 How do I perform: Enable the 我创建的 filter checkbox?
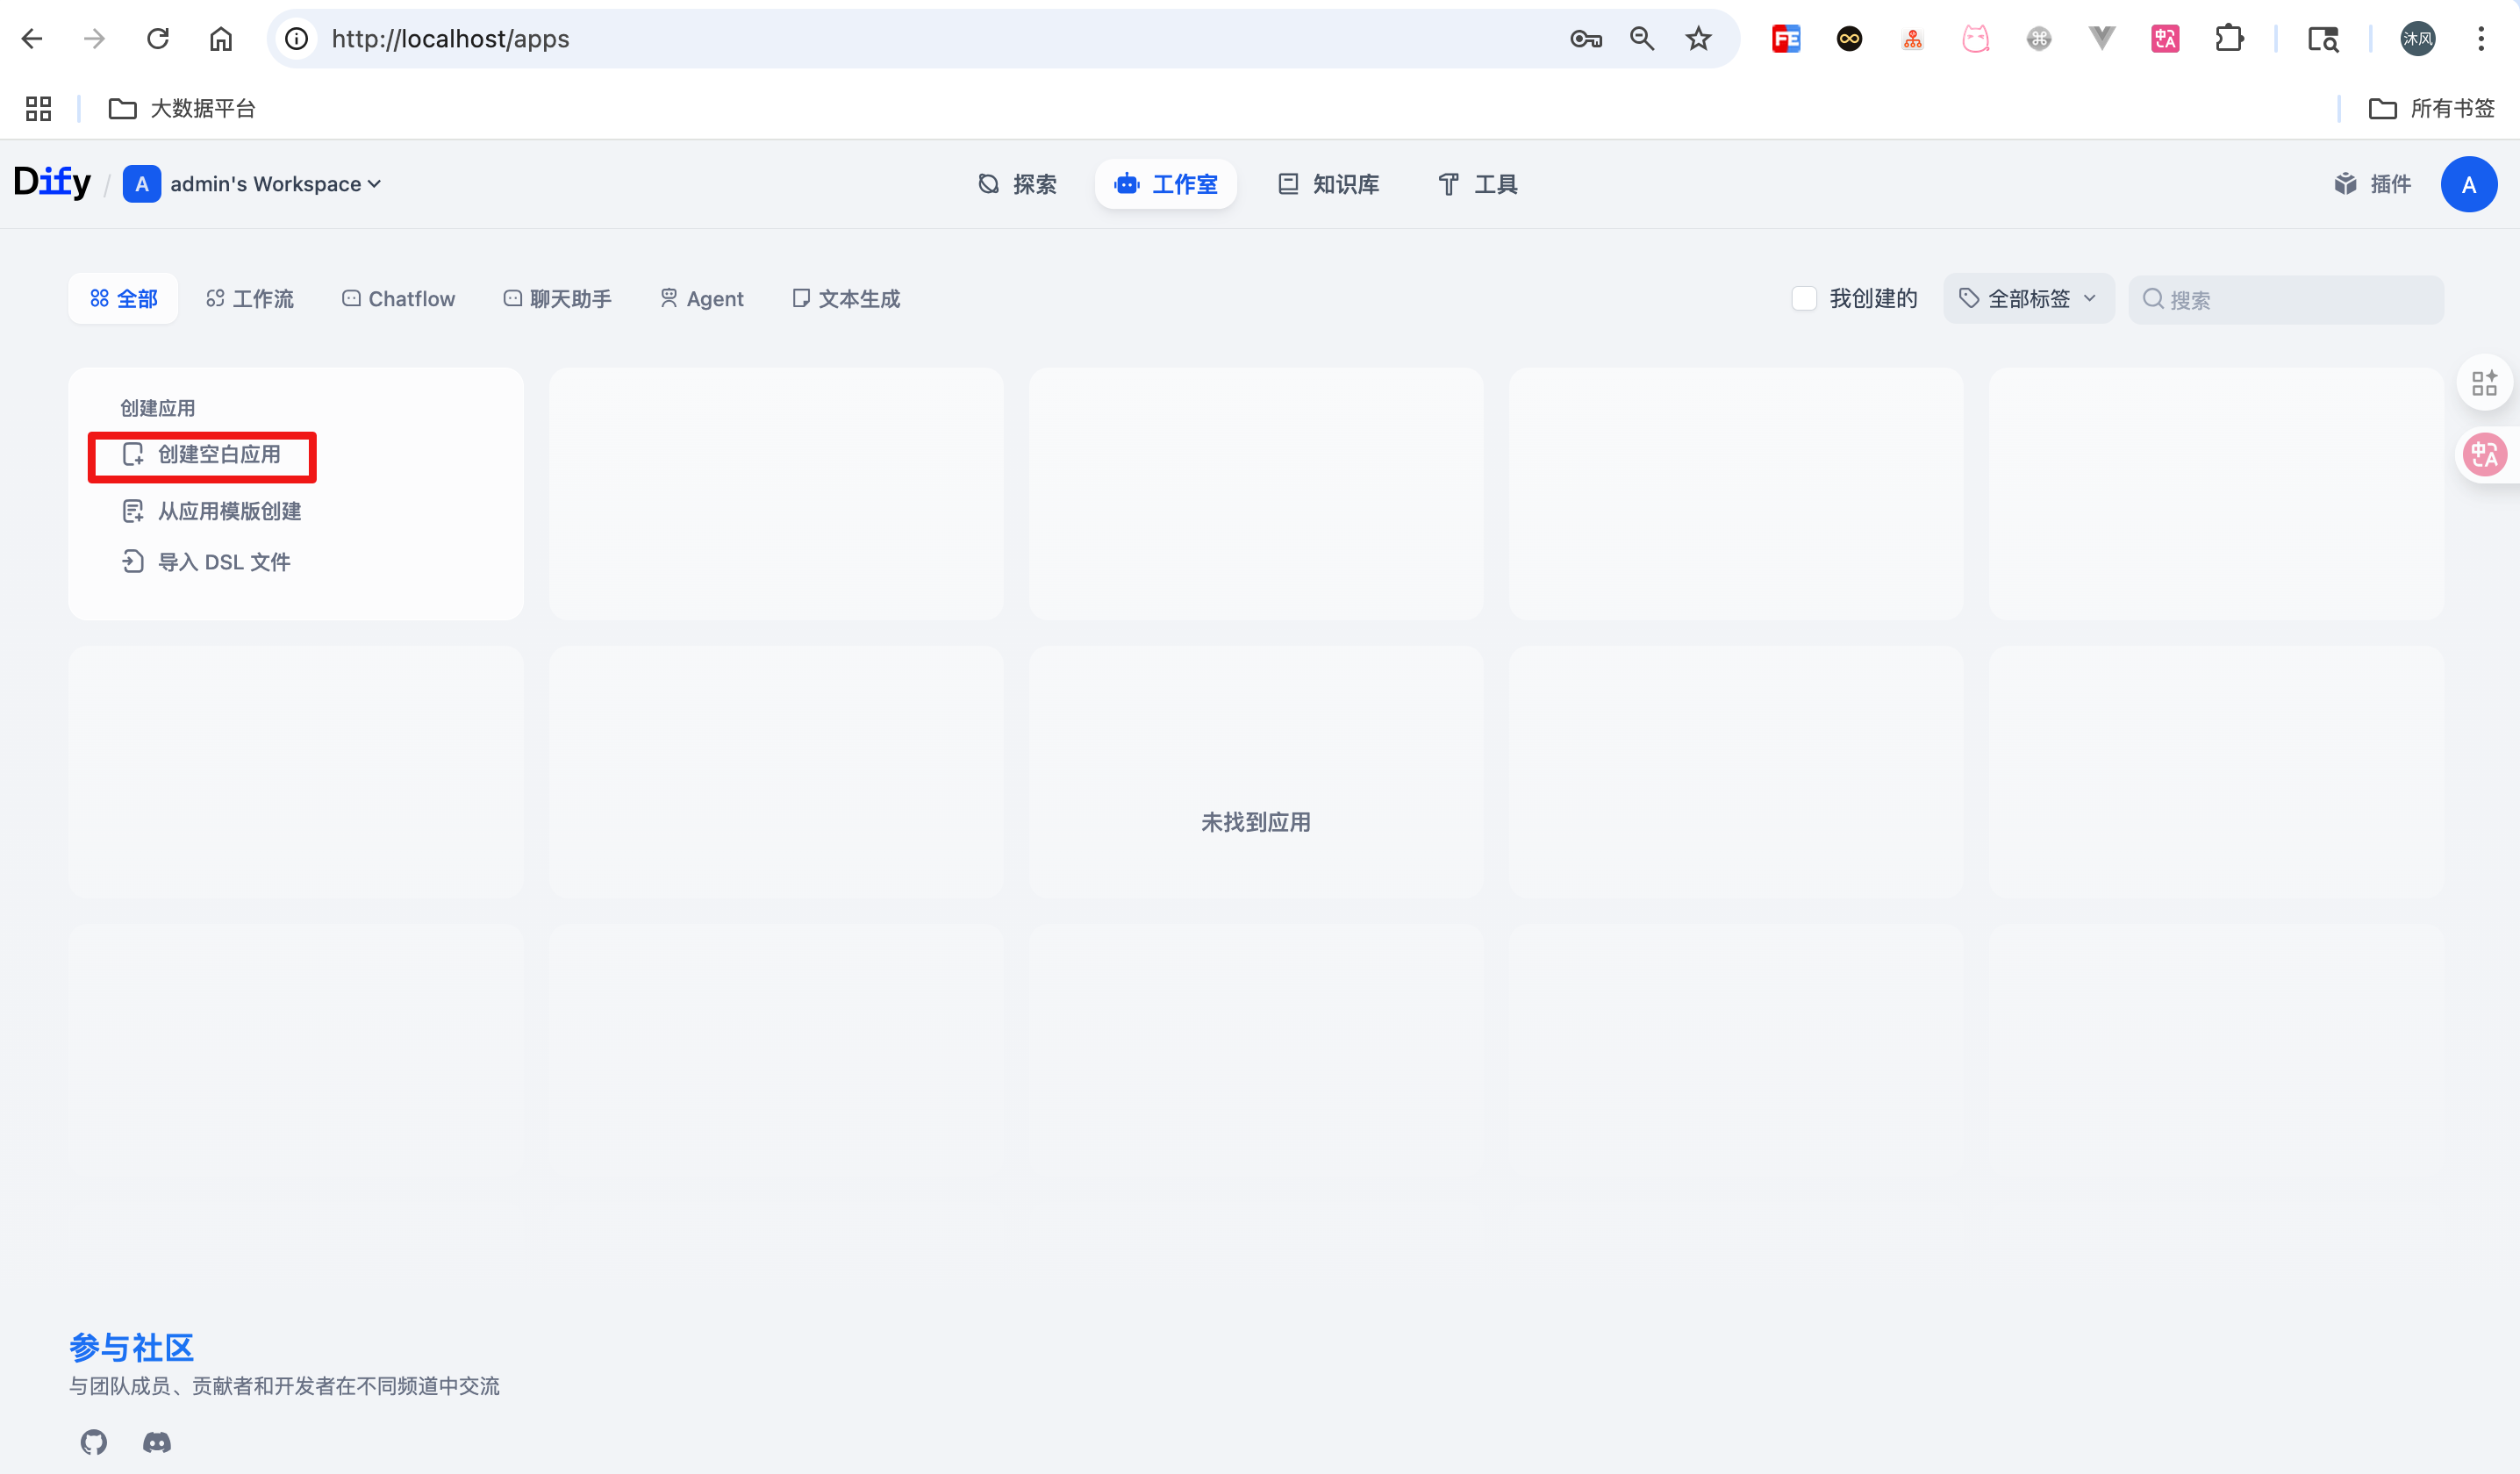point(1804,298)
